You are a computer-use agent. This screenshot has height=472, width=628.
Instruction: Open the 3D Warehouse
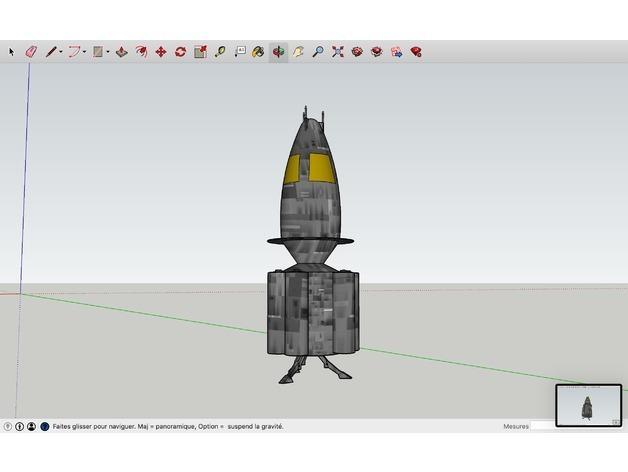point(357,52)
